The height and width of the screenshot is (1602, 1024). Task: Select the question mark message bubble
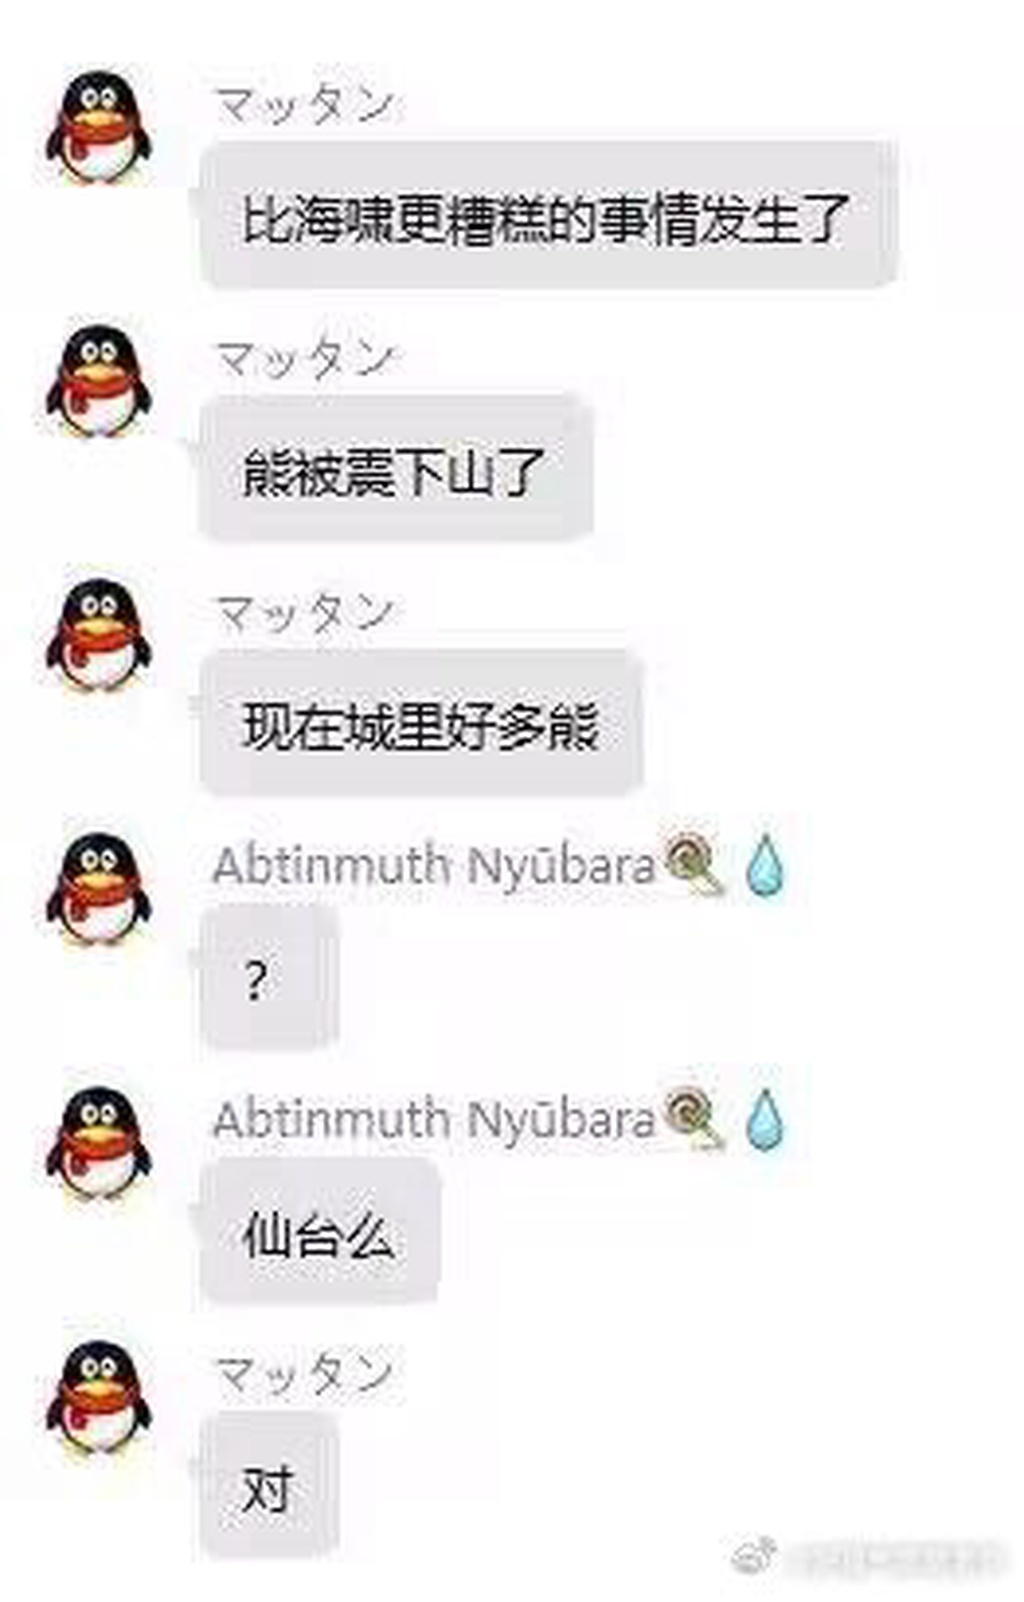tap(269, 977)
